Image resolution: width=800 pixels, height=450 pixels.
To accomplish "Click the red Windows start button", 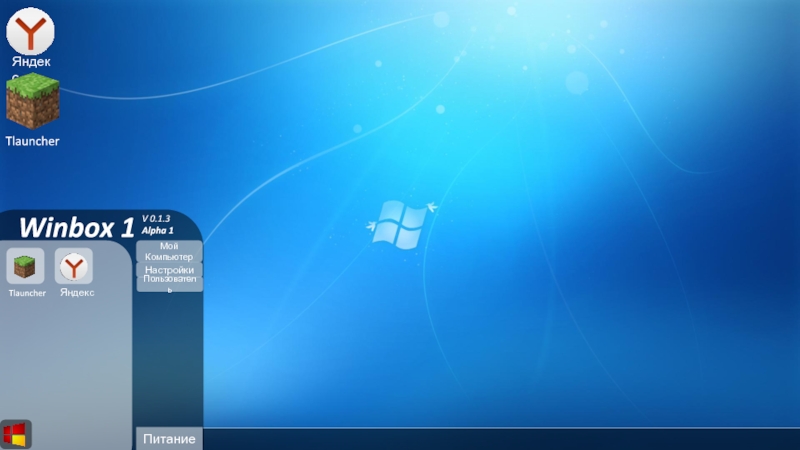I will [15, 434].
